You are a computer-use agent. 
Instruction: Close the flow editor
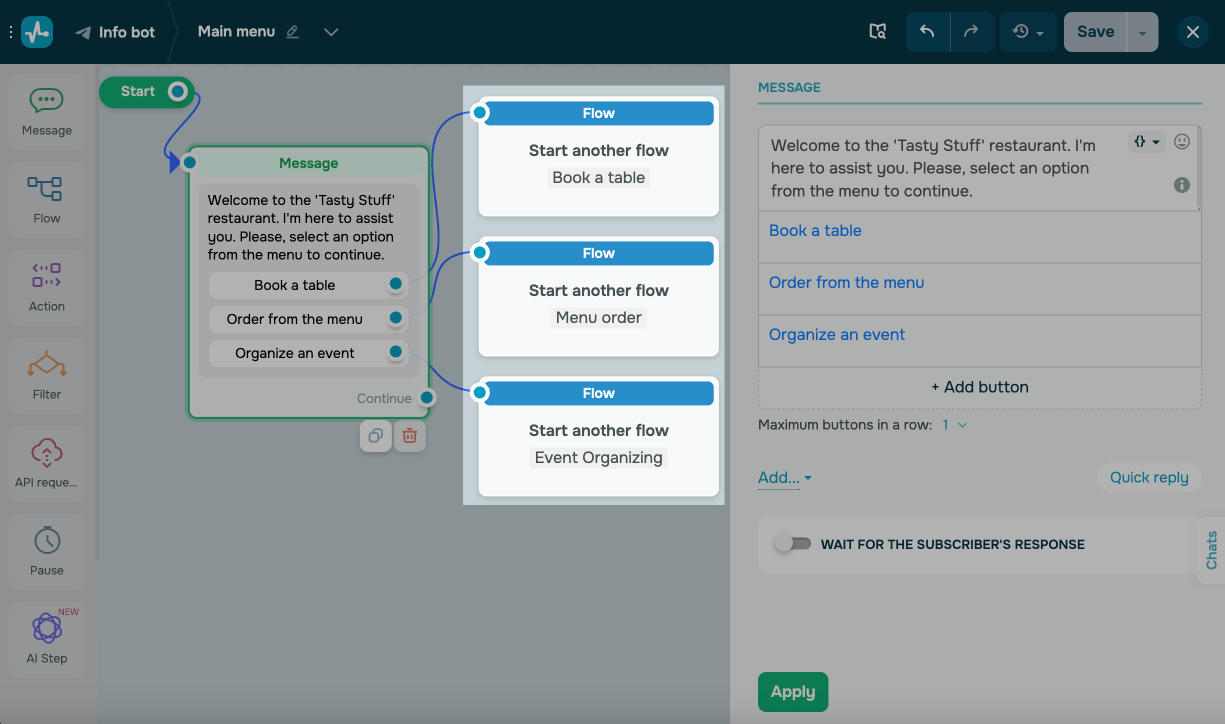point(1192,32)
